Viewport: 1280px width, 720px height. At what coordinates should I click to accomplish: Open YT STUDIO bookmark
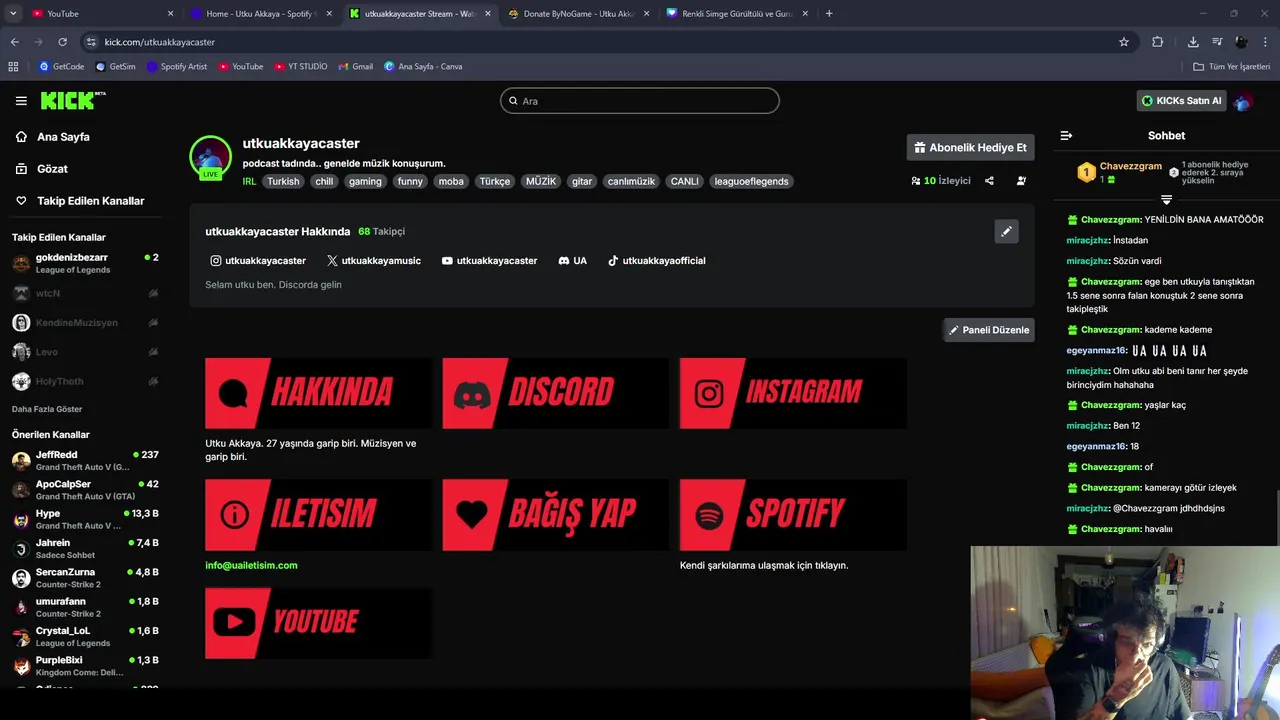pyautogui.click(x=300, y=67)
